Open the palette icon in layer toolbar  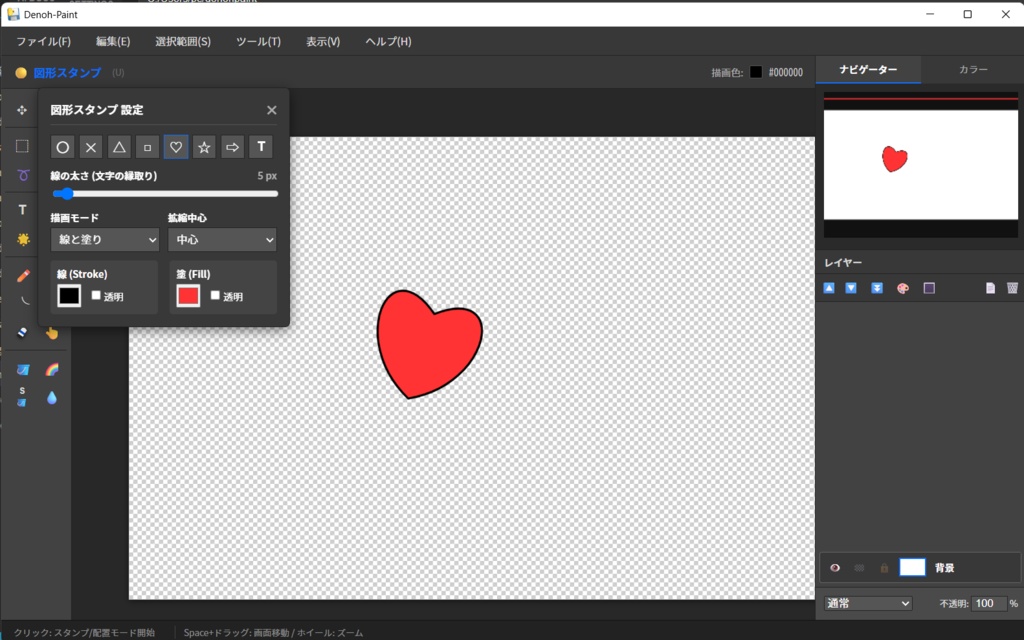point(903,288)
